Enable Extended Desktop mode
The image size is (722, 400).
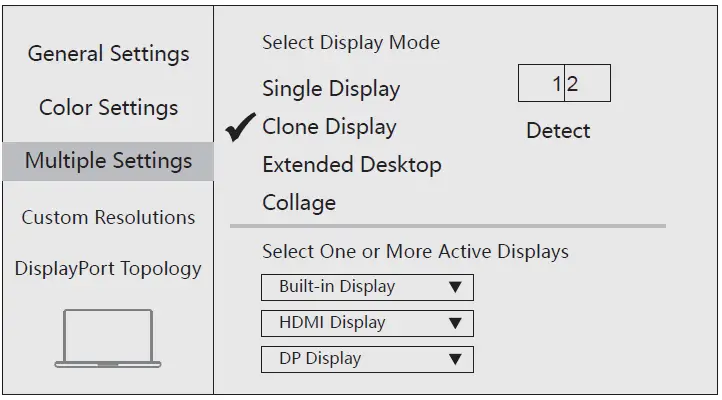pos(351,165)
